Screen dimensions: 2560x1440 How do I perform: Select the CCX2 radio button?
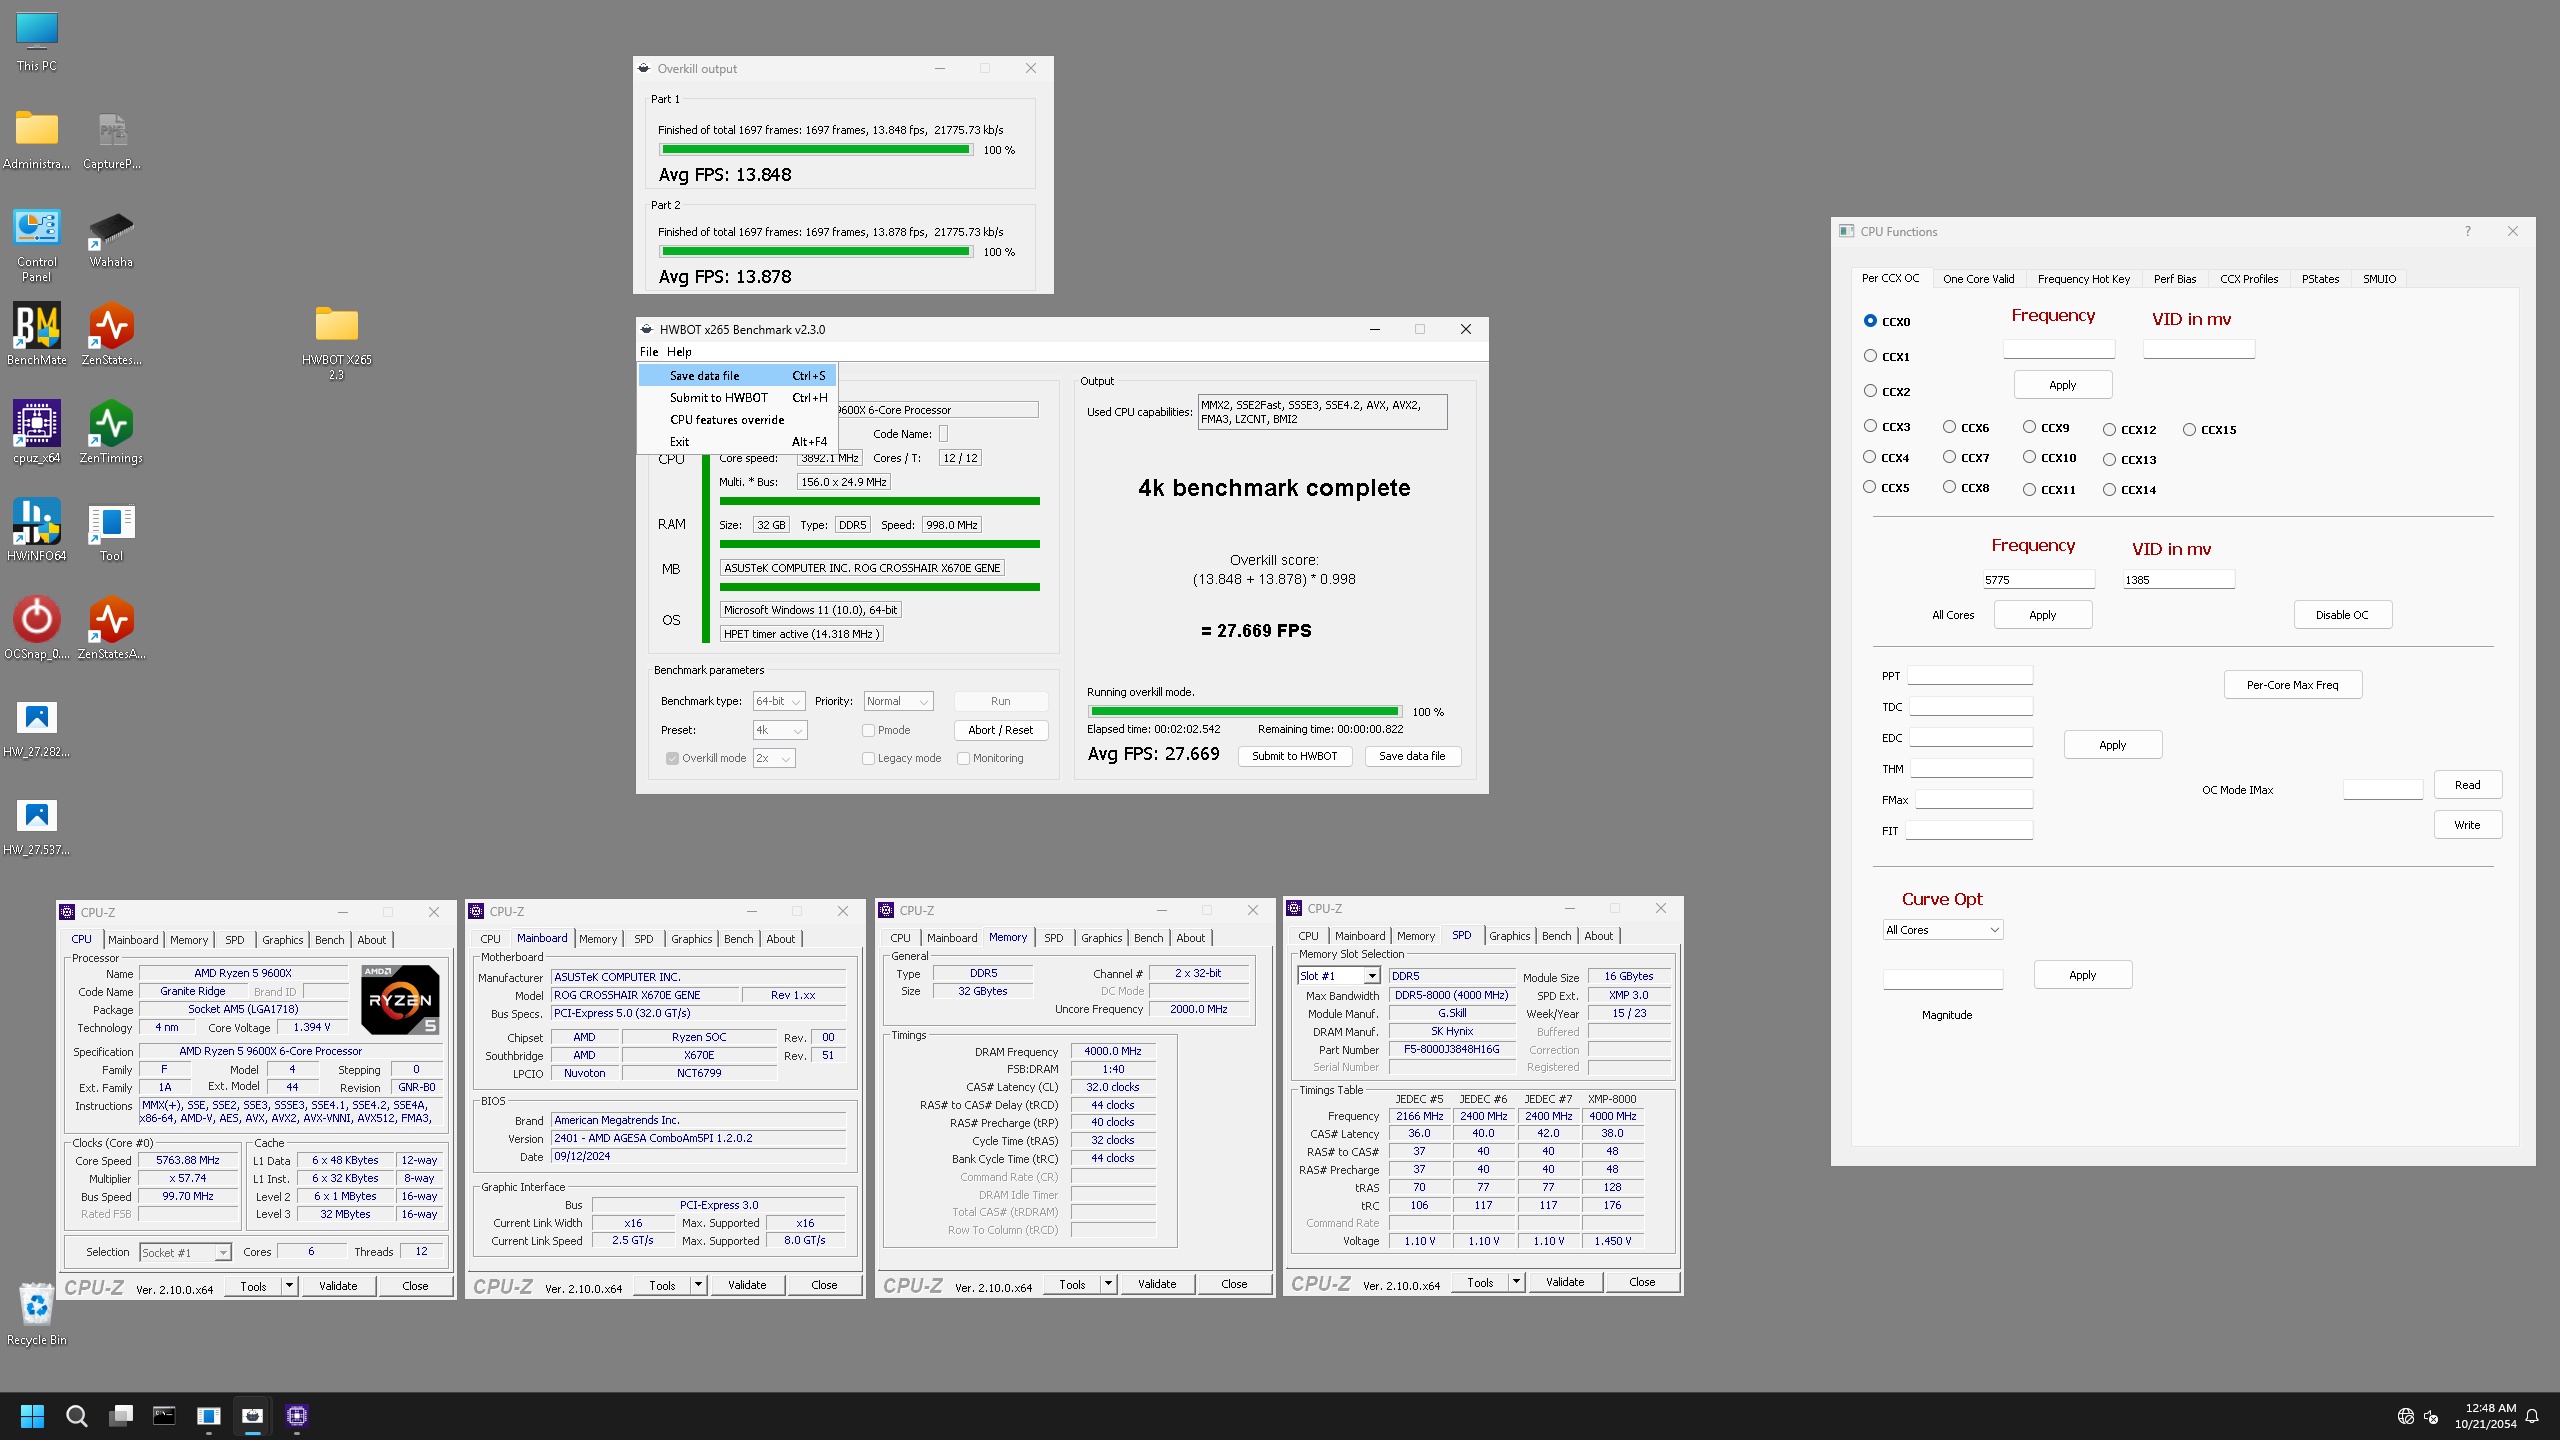[1870, 391]
